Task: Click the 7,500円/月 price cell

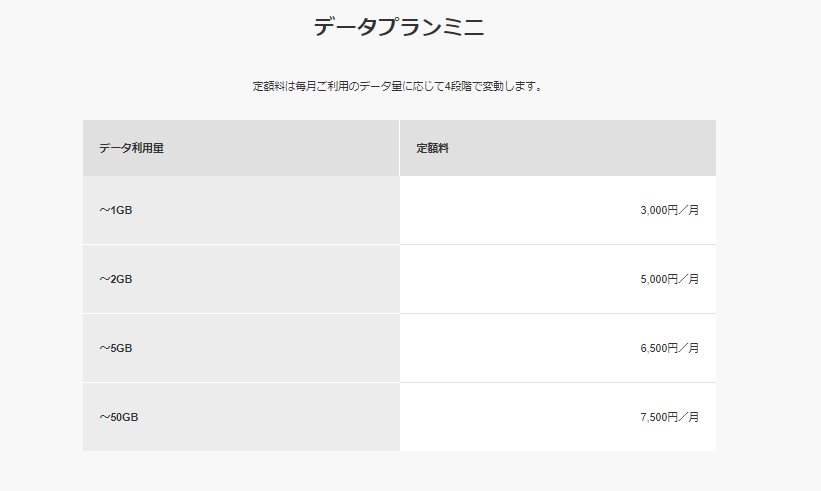Action: [558, 417]
